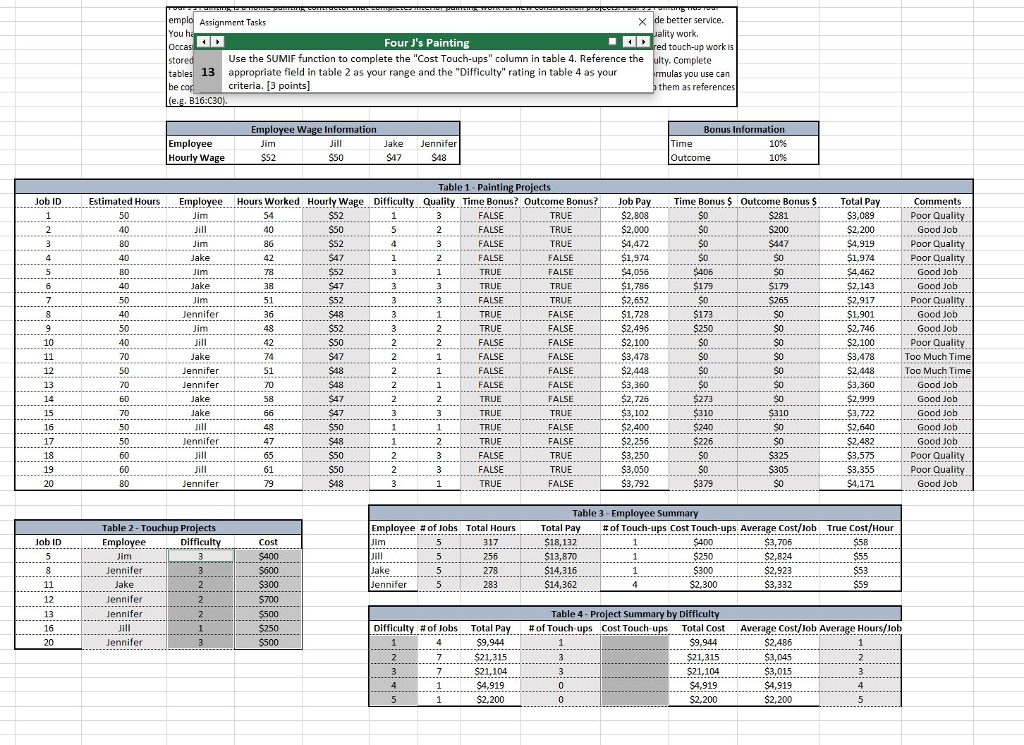Select the Time 10% bonus cell
The image size is (1024, 745).
(778, 144)
